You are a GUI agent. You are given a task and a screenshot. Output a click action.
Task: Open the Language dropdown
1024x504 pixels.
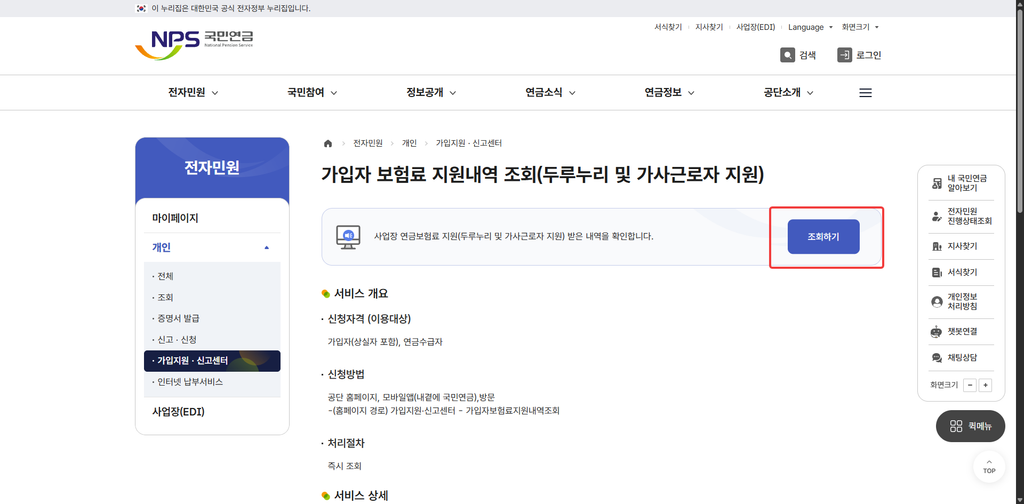tap(810, 27)
